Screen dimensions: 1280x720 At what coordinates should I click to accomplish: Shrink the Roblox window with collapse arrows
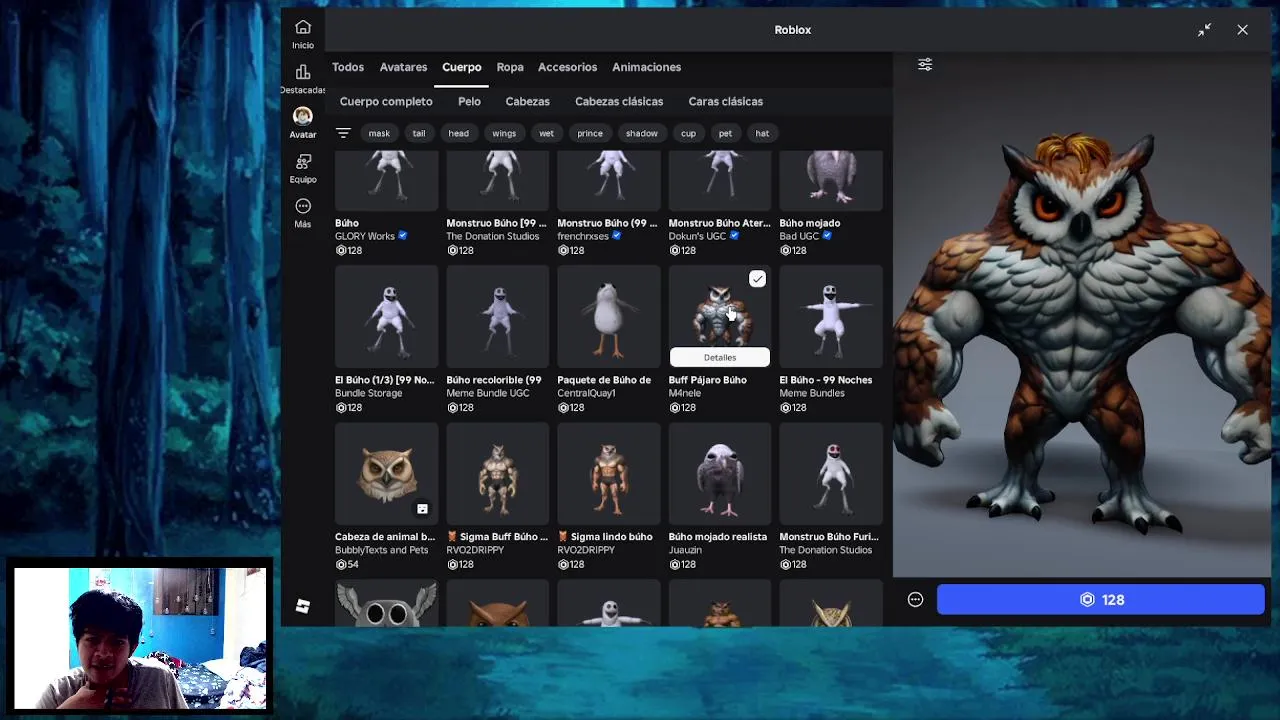click(x=1204, y=30)
